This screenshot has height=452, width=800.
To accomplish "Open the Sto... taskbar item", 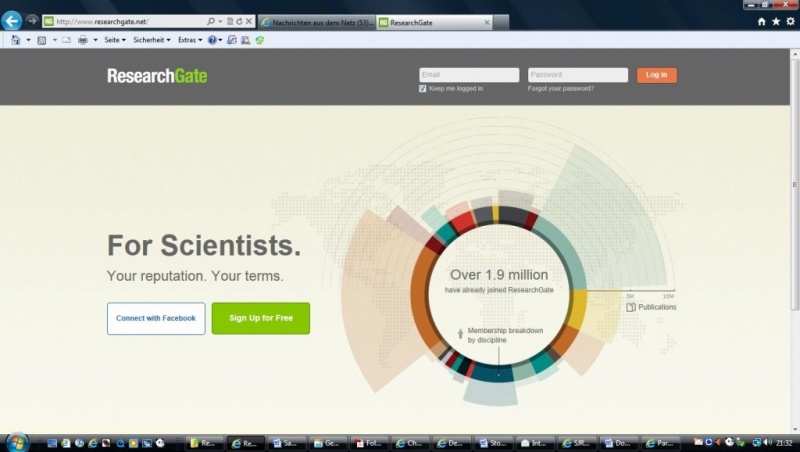I will click(493, 443).
